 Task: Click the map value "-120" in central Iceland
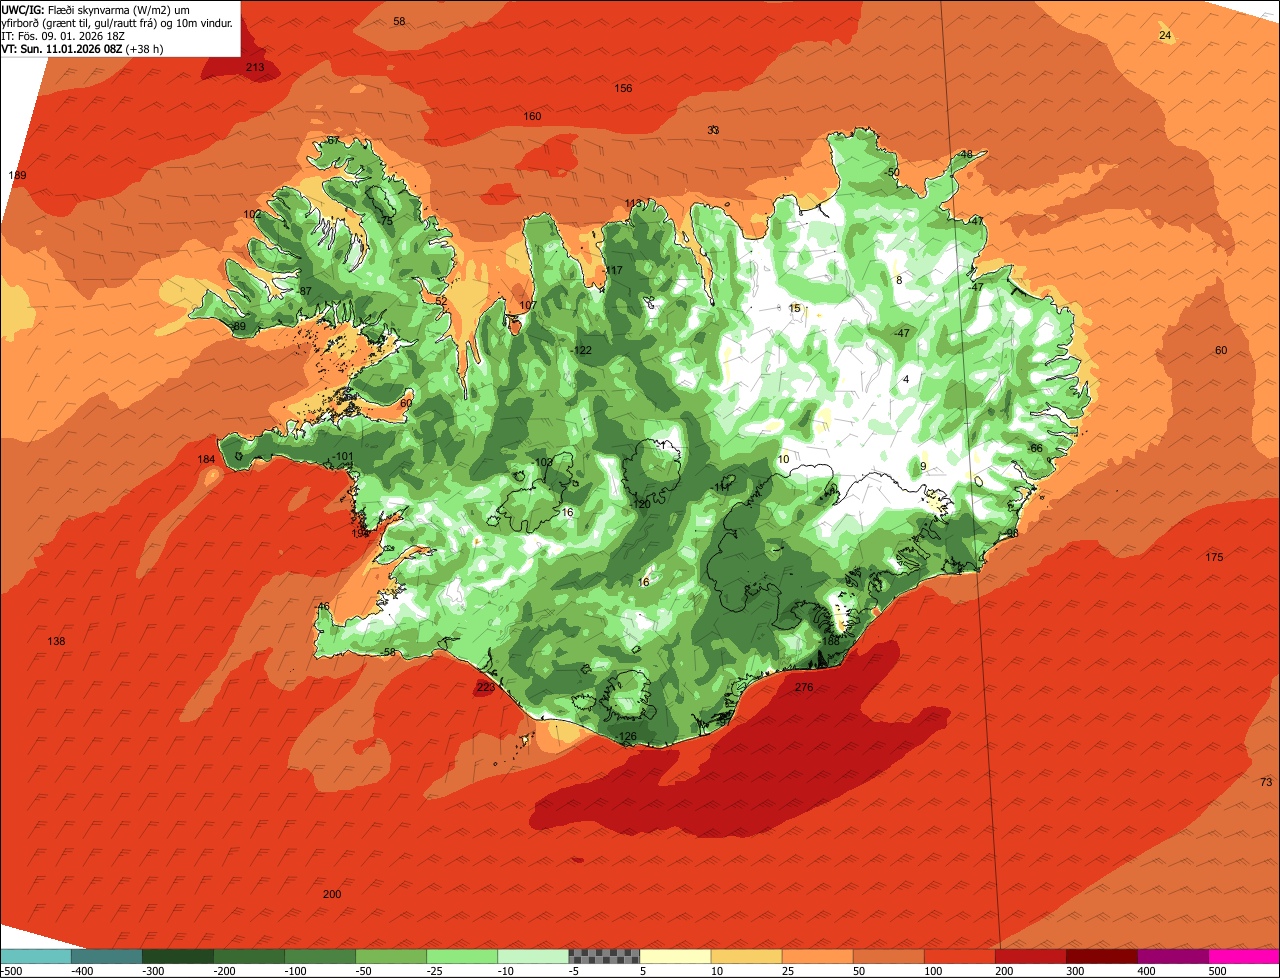641,505
